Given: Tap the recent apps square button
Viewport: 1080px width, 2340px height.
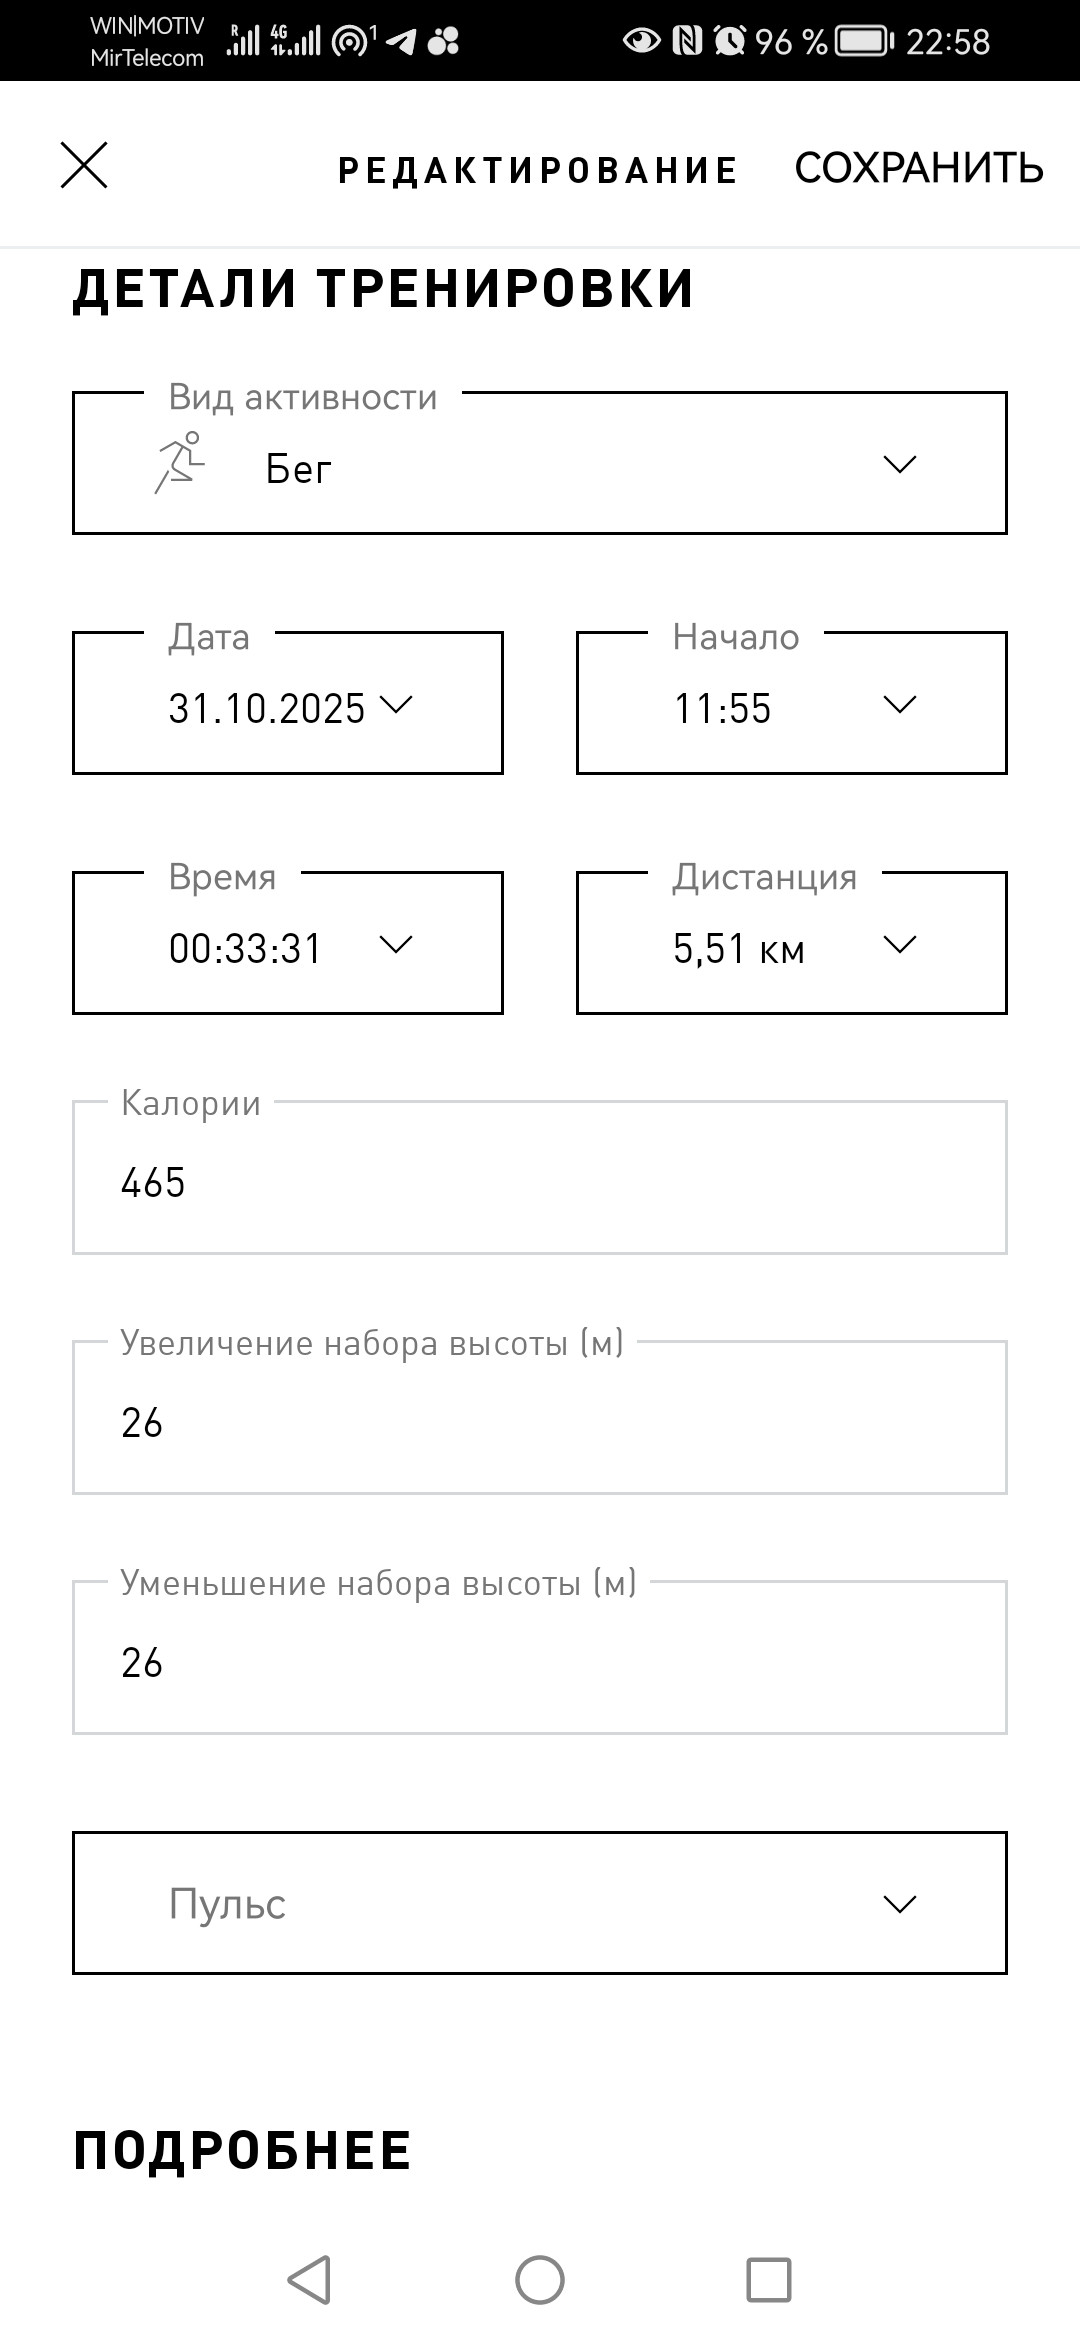Looking at the screenshot, I should pyautogui.click(x=769, y=2280).
